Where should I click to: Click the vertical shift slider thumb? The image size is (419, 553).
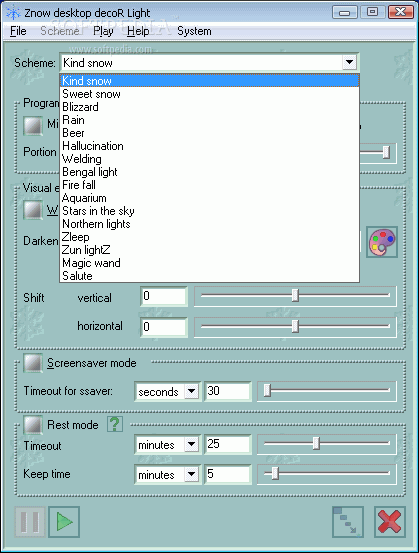295,296
